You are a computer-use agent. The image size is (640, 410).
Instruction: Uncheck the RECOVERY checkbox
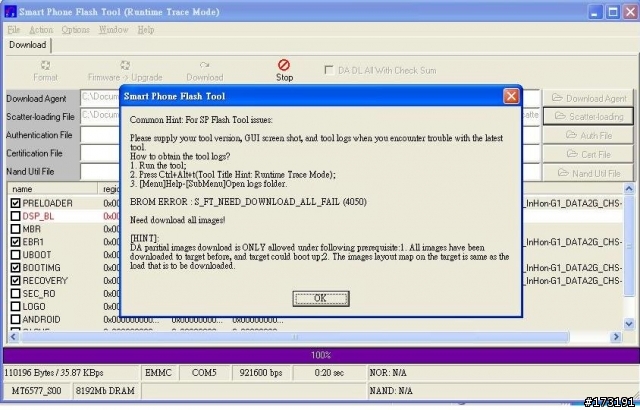click(x=16, y=281)
